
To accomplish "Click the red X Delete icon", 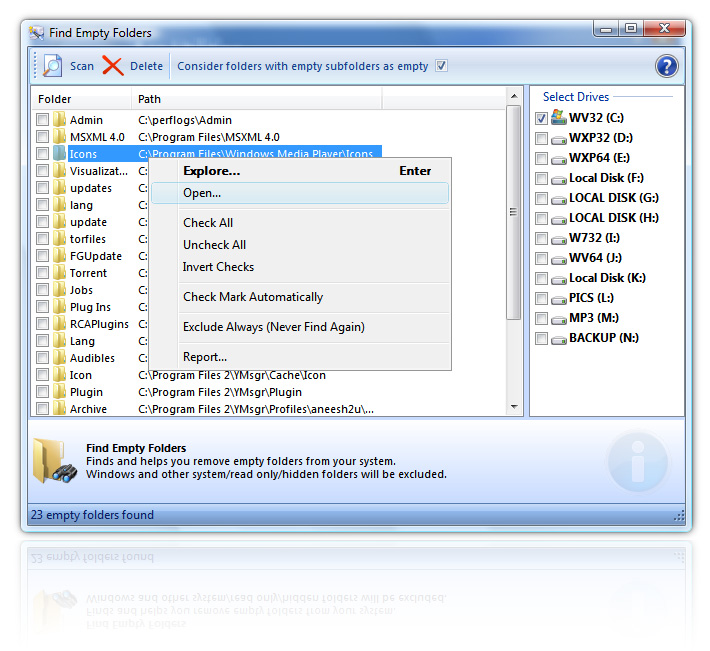I will pyautogui.click(x=113, y=67).
